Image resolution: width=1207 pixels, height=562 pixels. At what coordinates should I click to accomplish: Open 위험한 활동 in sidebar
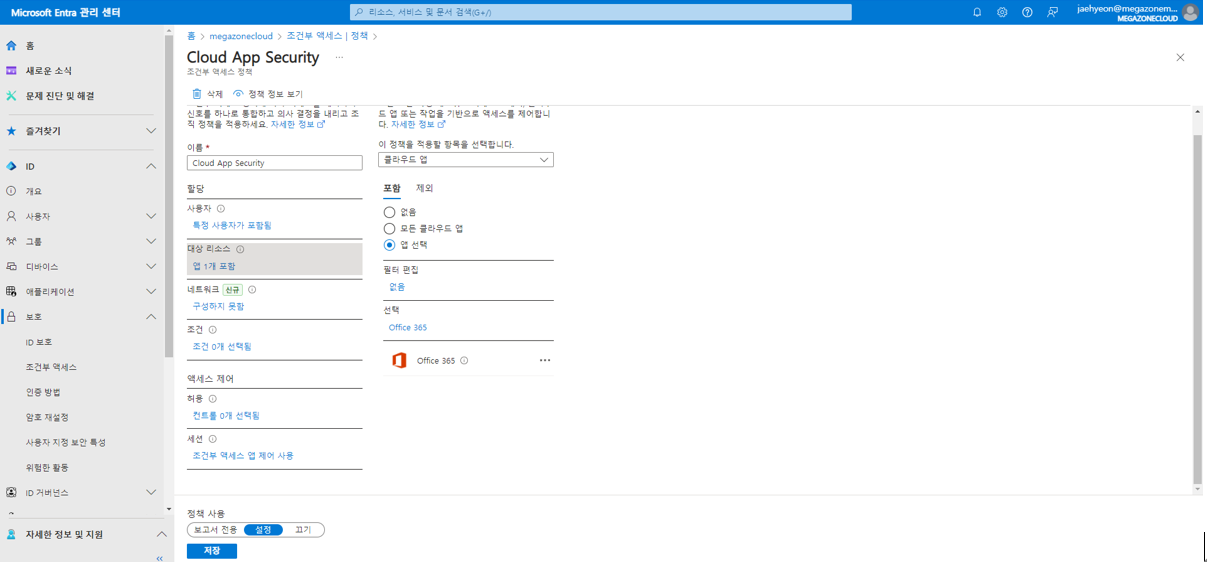point(47,467)
